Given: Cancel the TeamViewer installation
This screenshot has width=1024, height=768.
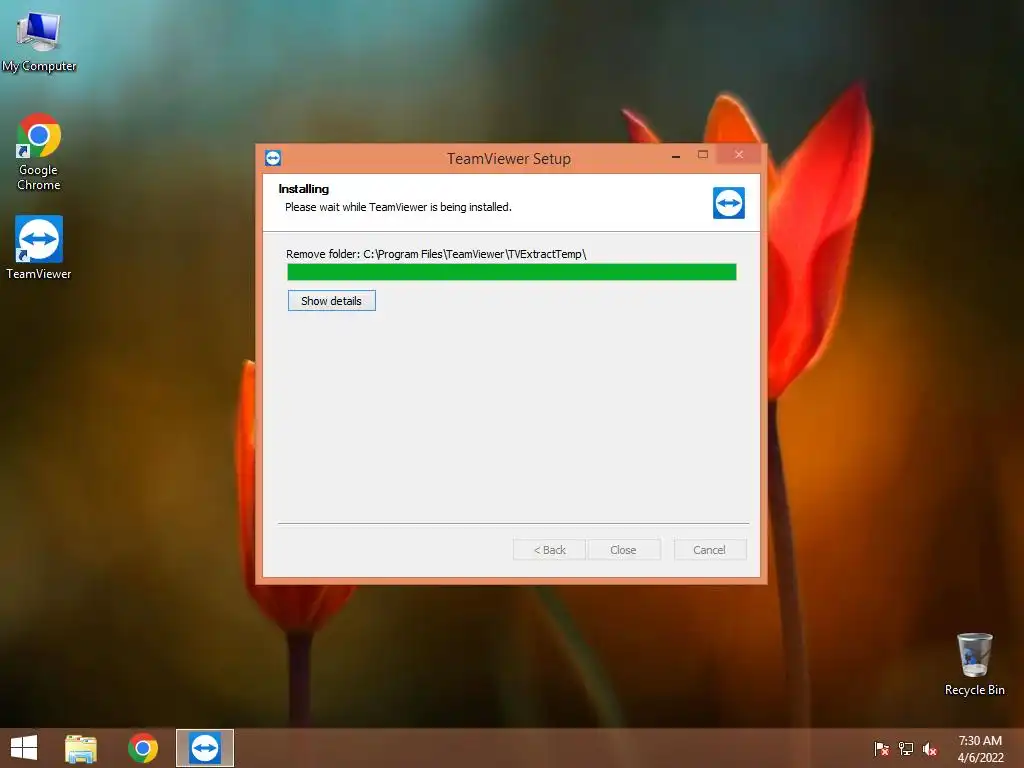Looking at the screenshot, I should click(x=710, y=550).
